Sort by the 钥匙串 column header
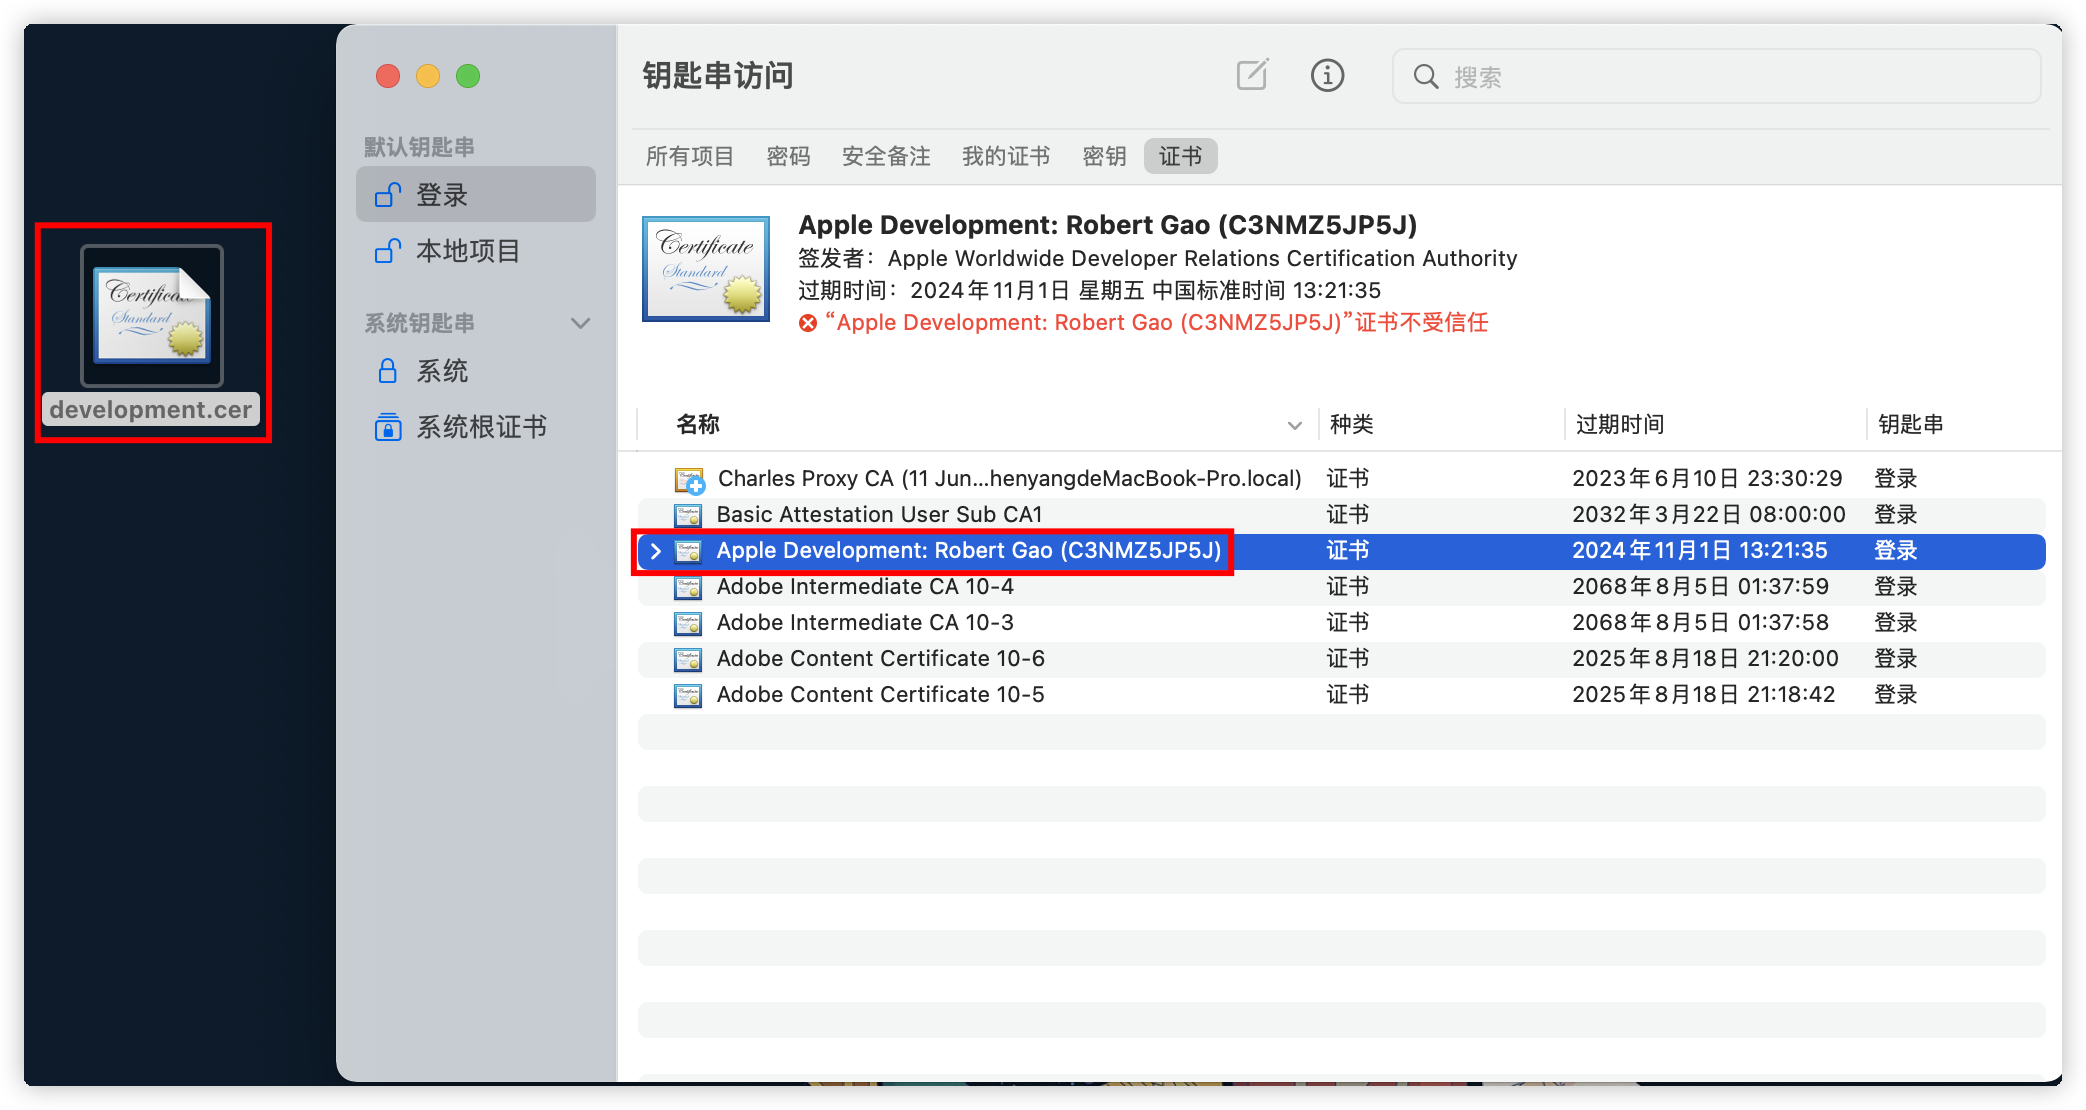The height and width of the screenshot is (1110, 2086). pyautogui.click(x=1911, y=424)
